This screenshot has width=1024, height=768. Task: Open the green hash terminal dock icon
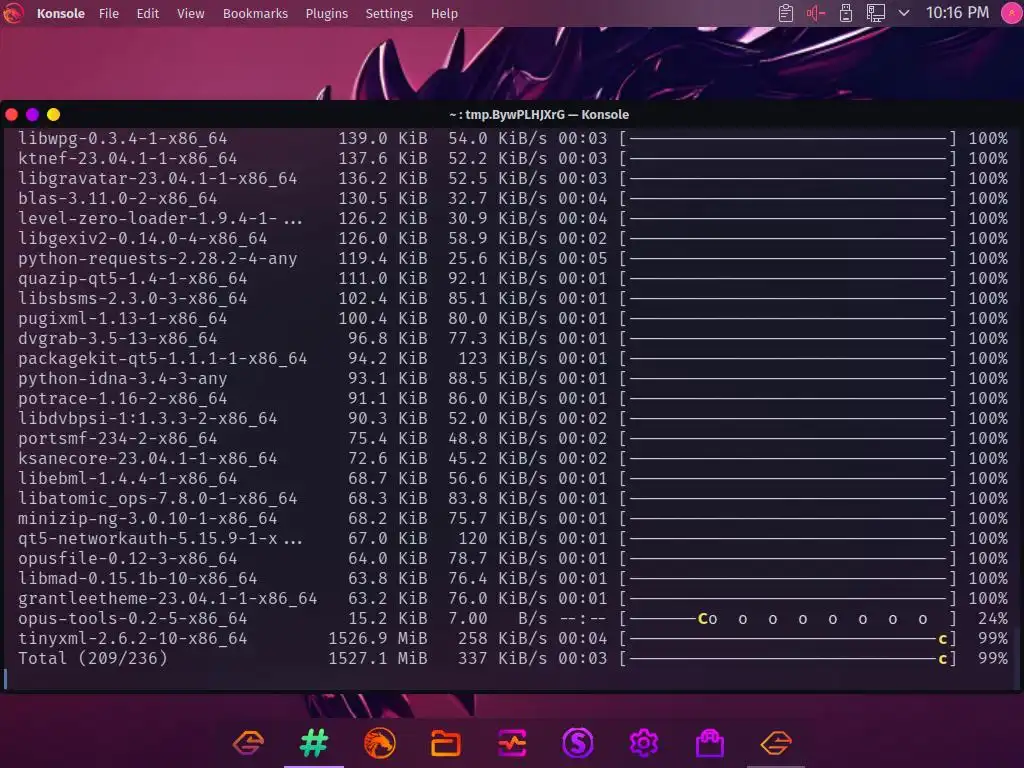coord(314,743)
